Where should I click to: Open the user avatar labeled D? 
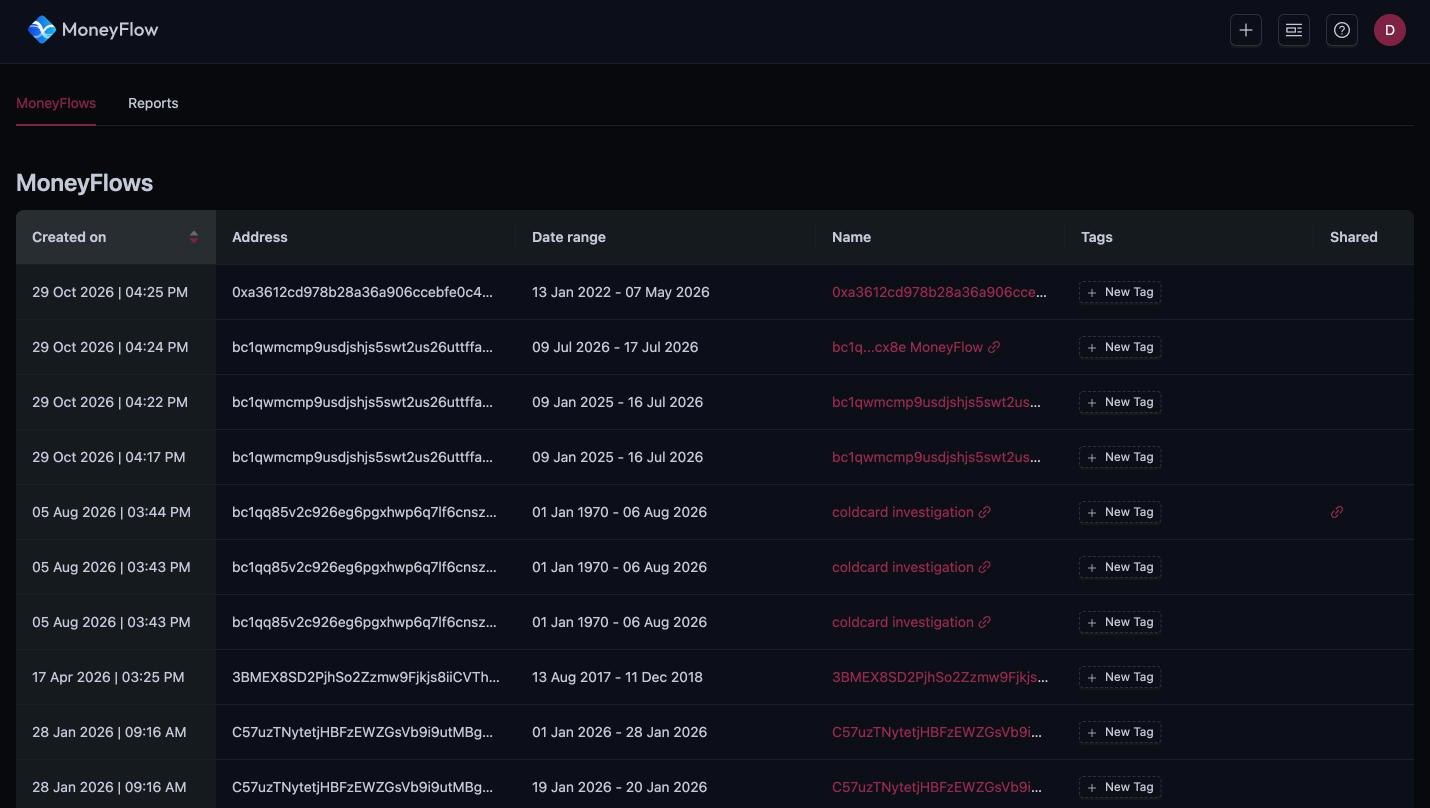point(1390,30)
